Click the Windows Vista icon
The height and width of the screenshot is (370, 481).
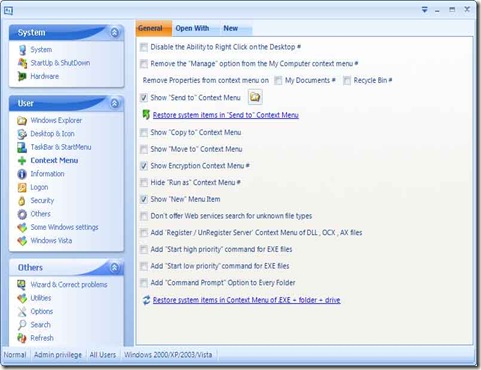pos(22,241)
